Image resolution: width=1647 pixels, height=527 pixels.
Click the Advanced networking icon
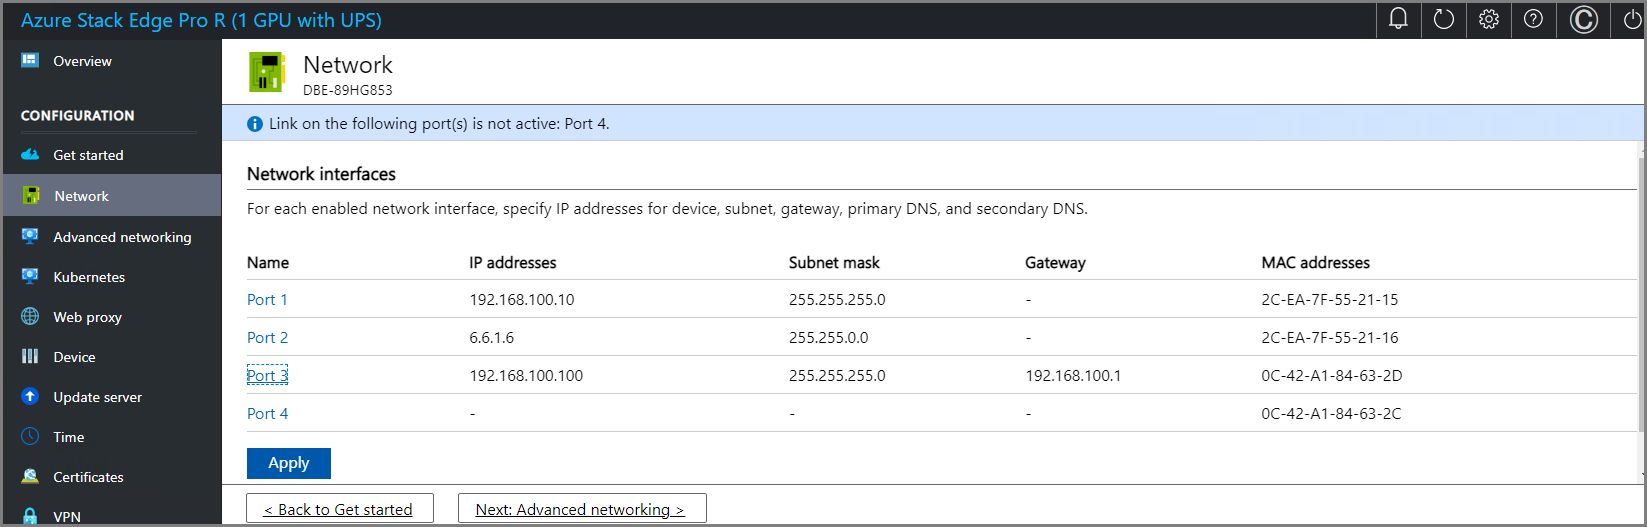[x=30, y=236]
